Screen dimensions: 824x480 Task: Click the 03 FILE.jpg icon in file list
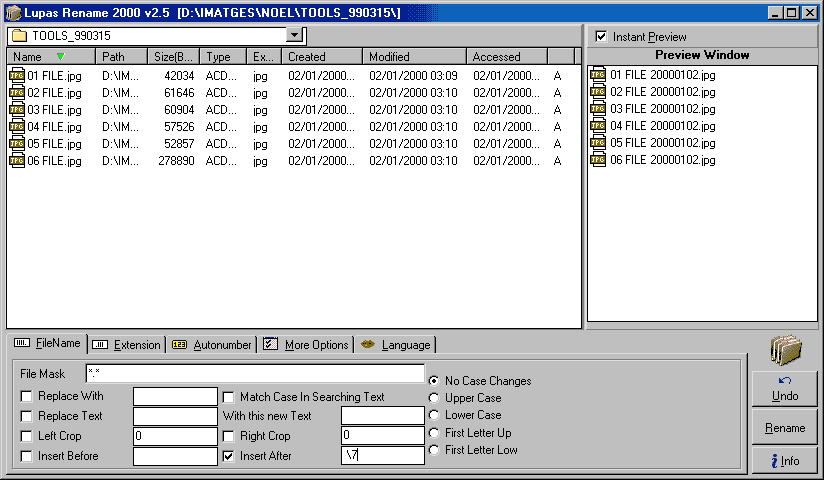pyautogui.click(x=17, y=109)
